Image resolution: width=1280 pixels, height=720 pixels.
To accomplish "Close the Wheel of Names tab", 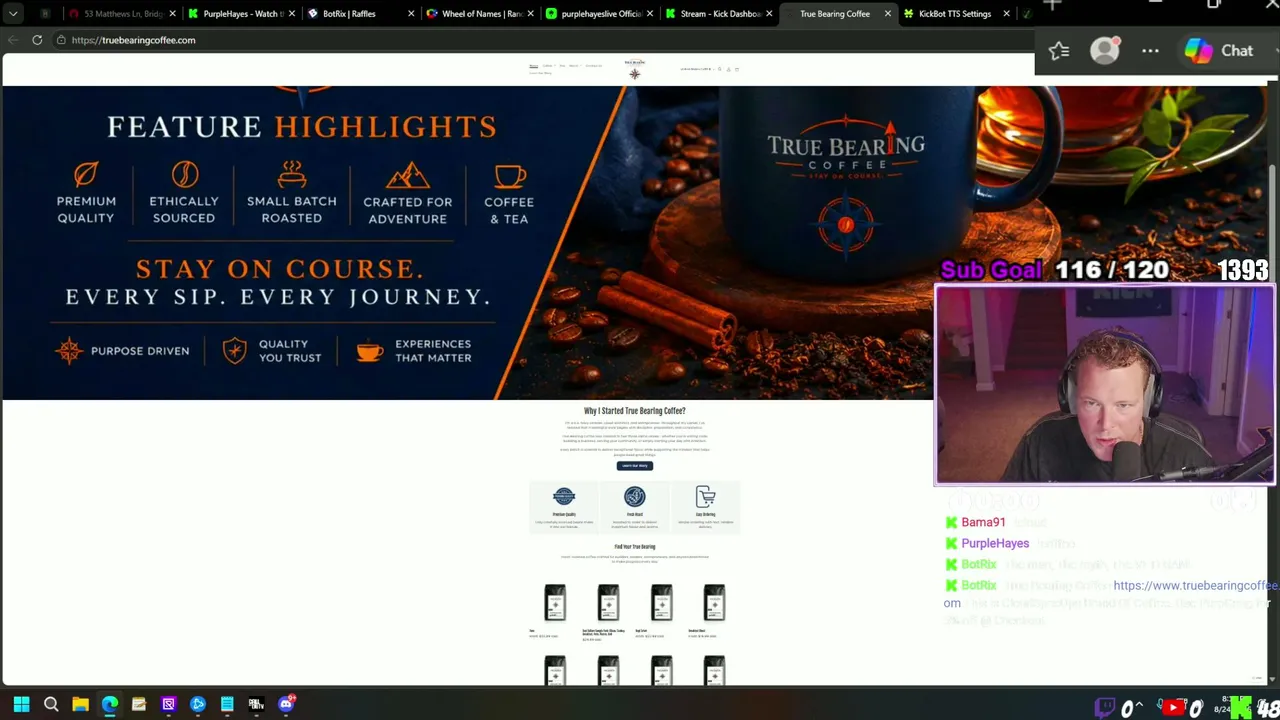I will (530, 14).
